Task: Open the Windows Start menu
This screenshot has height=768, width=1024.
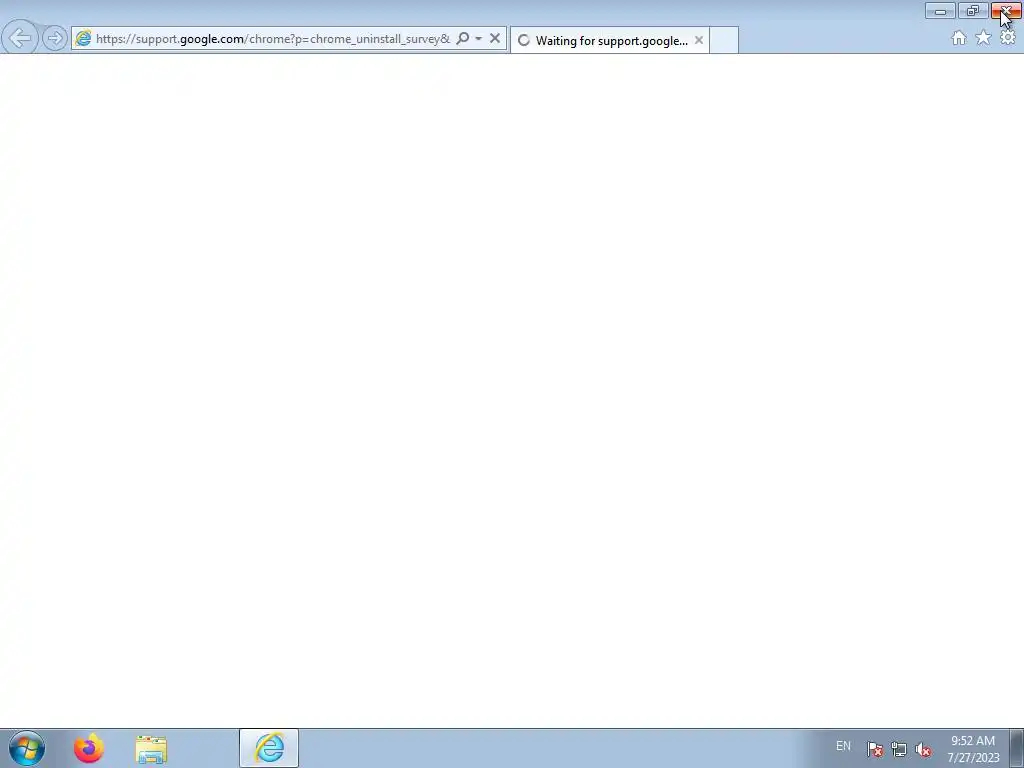Action: pyautogui.click(x=27, y=748)
